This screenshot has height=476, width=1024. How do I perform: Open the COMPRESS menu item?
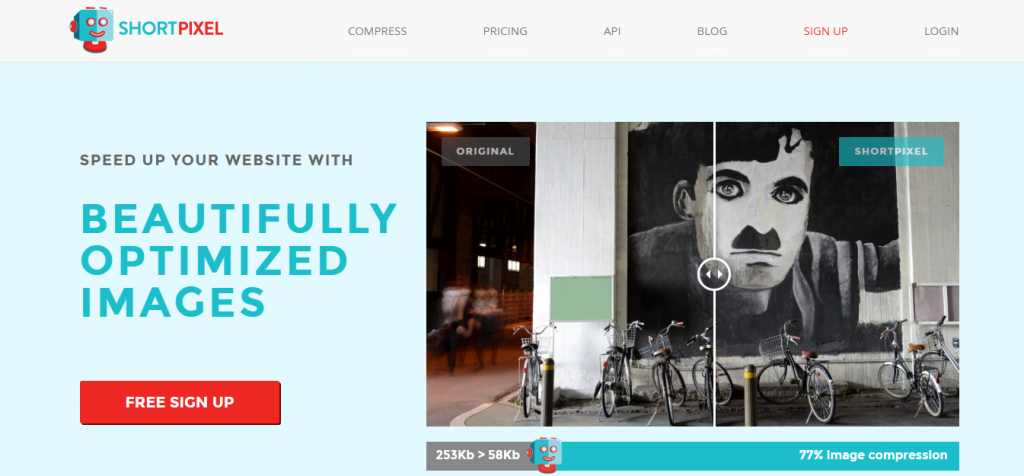point(377,31)
